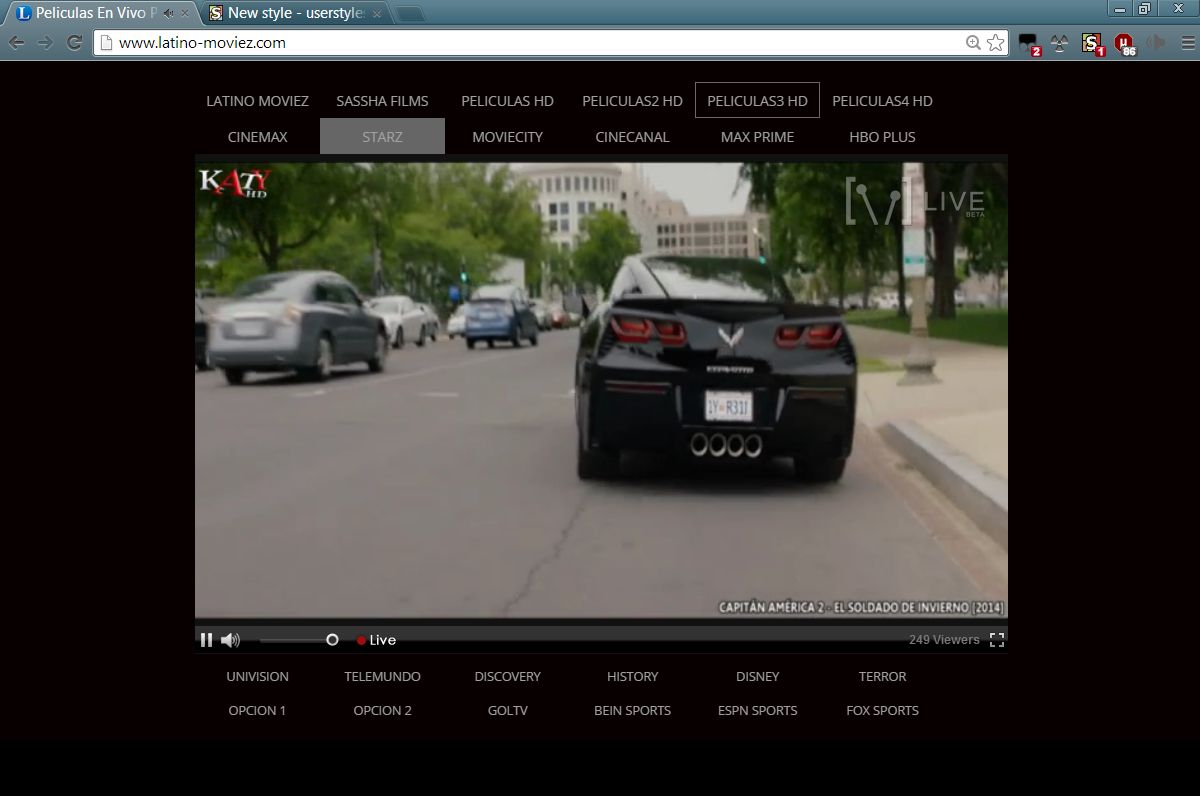Select PELICULAS HD channel
Image resolution: width=1200 pixels, height=796 pixels.
point(507,101)
